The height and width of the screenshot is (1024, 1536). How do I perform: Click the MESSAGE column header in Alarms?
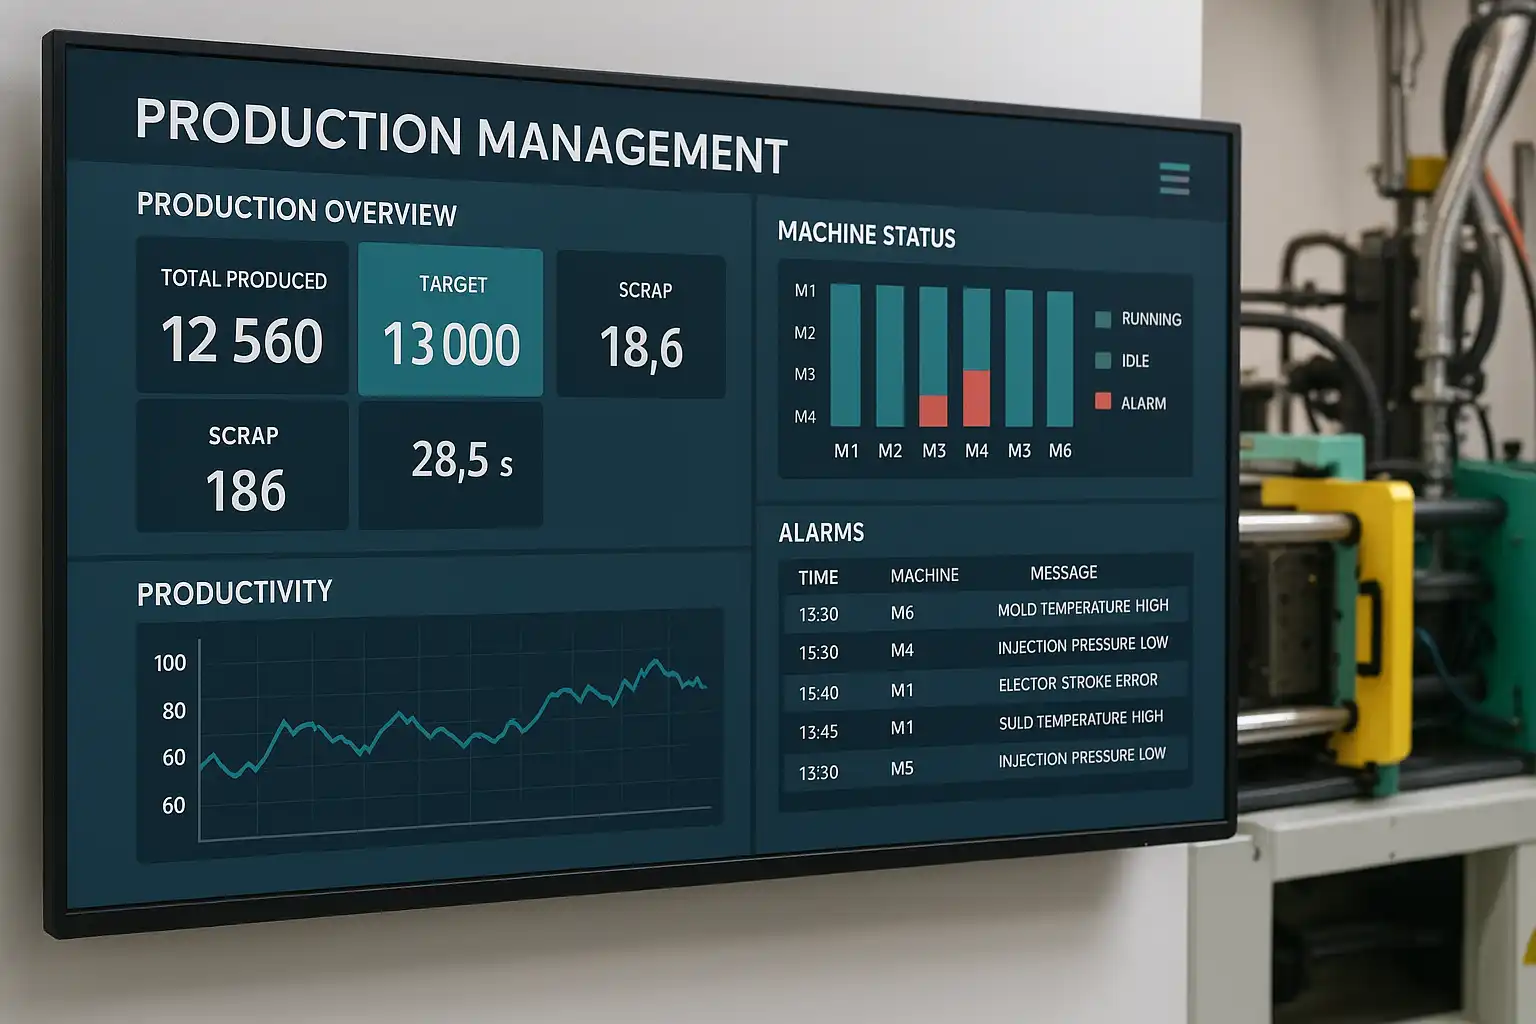(1064, 572)
